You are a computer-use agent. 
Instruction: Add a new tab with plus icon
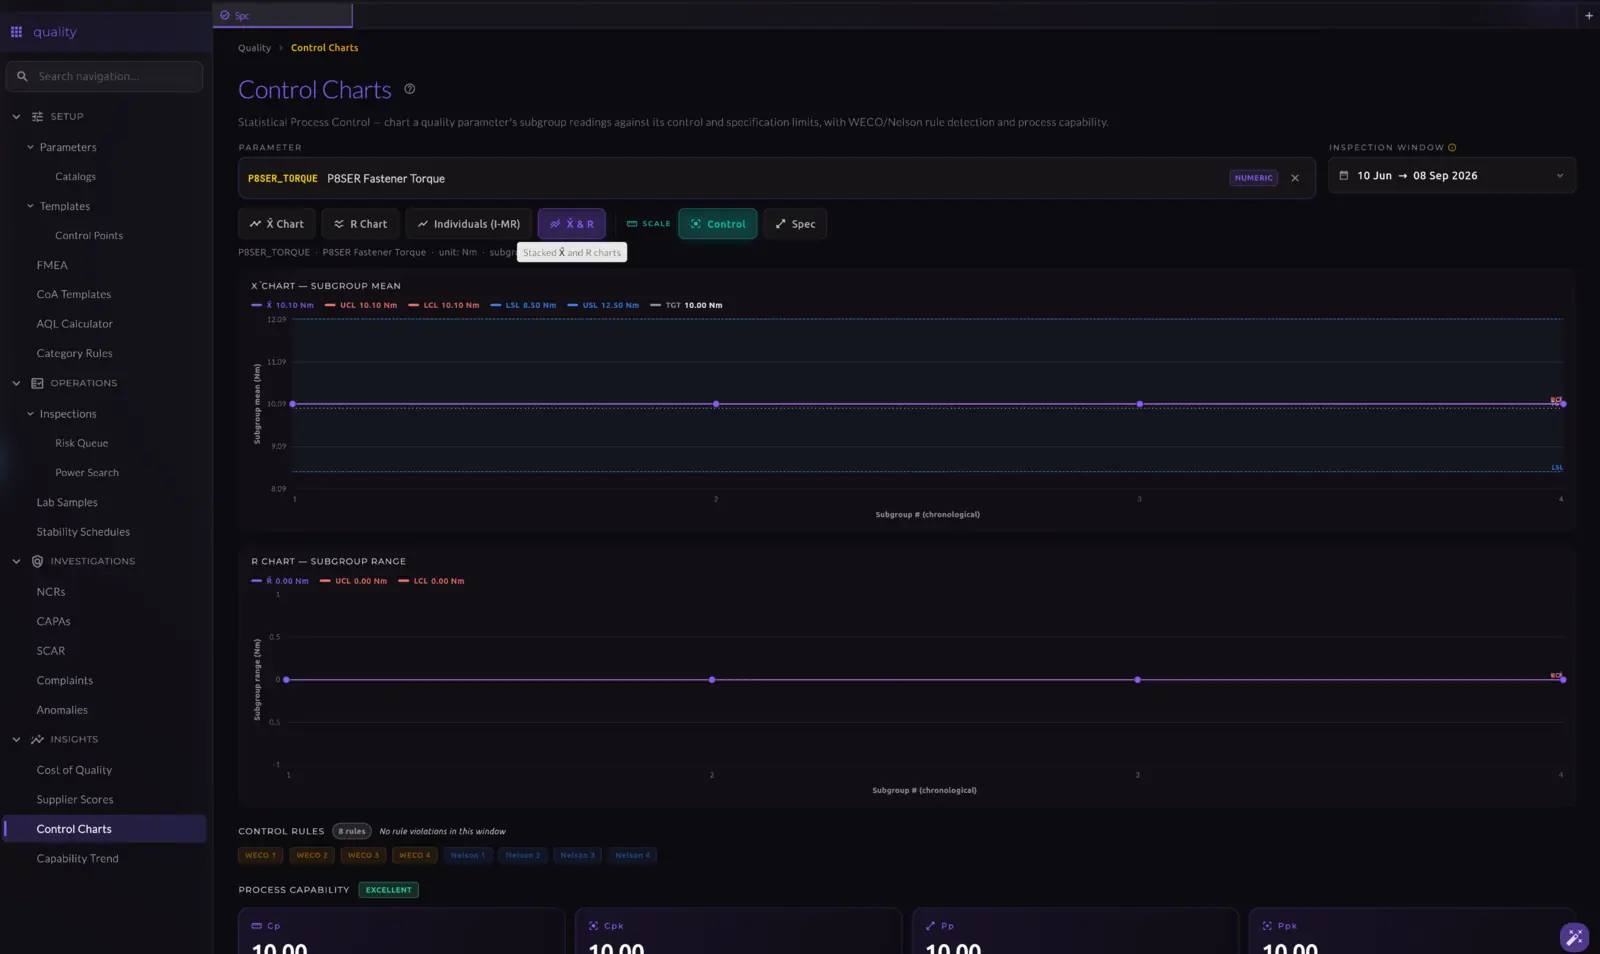click(1589, 15)
